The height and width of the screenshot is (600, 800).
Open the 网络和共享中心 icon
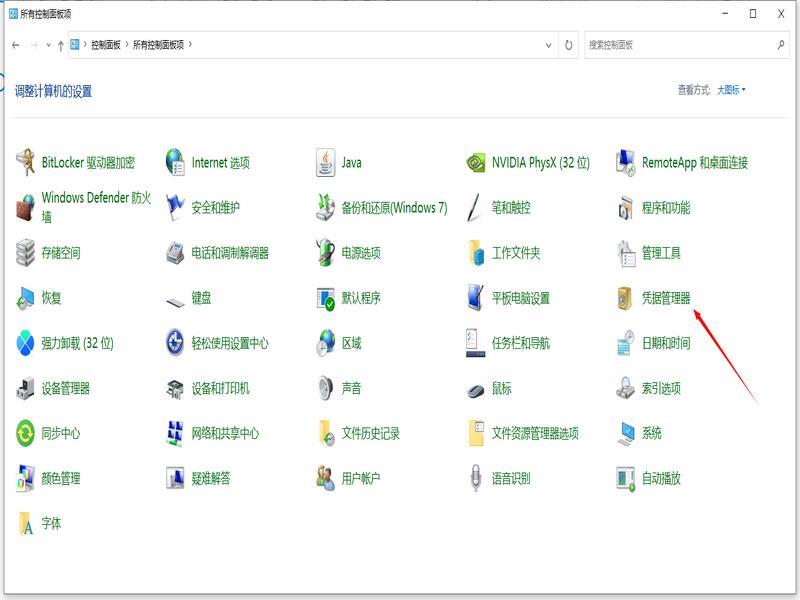pos(175,433)
